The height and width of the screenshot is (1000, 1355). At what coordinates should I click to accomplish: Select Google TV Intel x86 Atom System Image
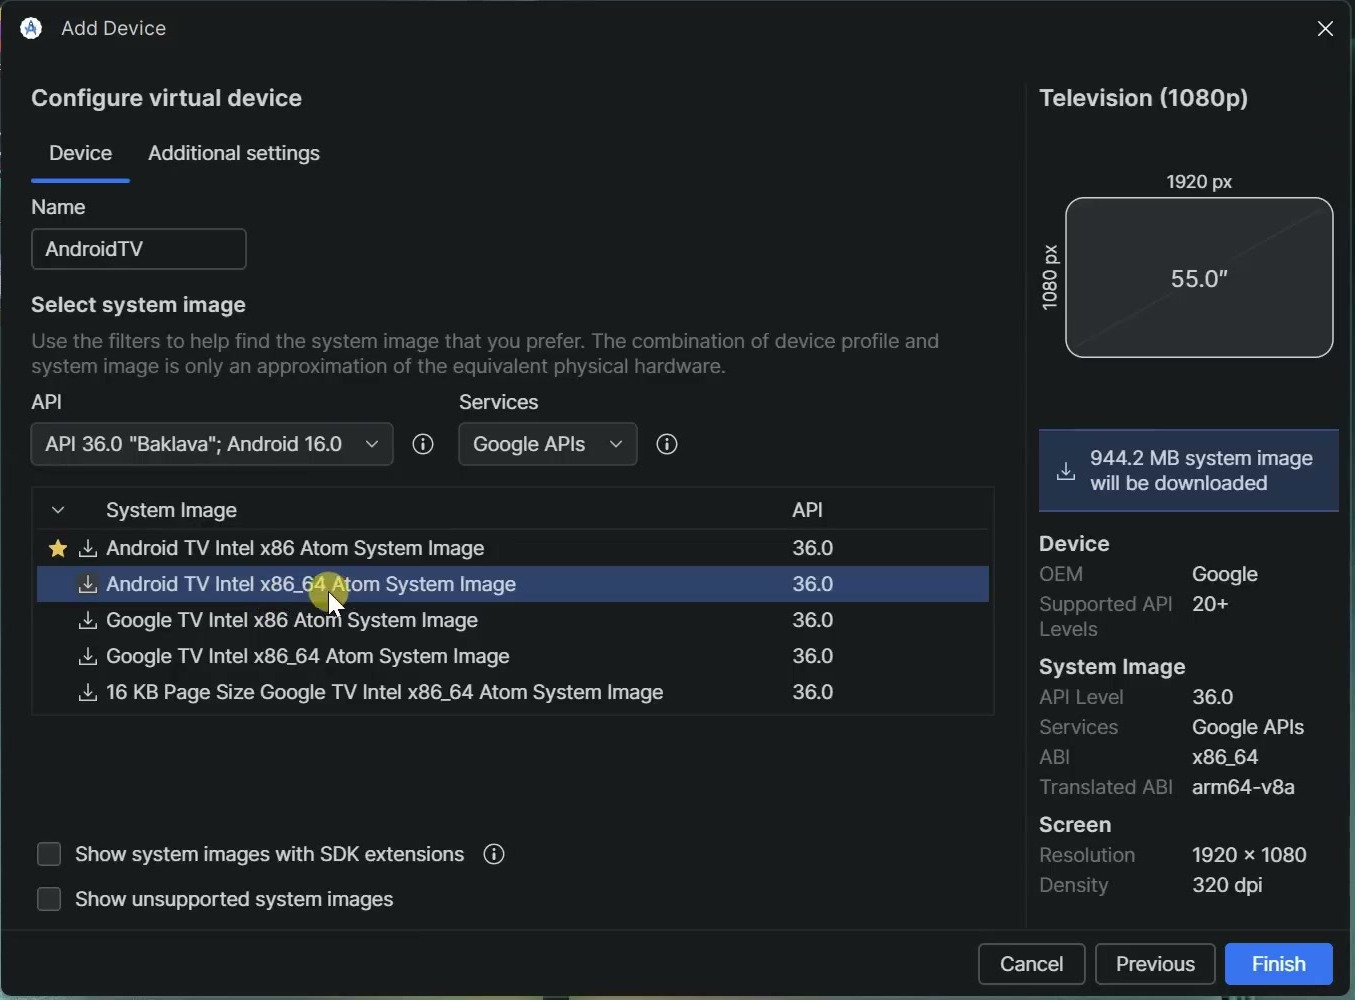513,620
